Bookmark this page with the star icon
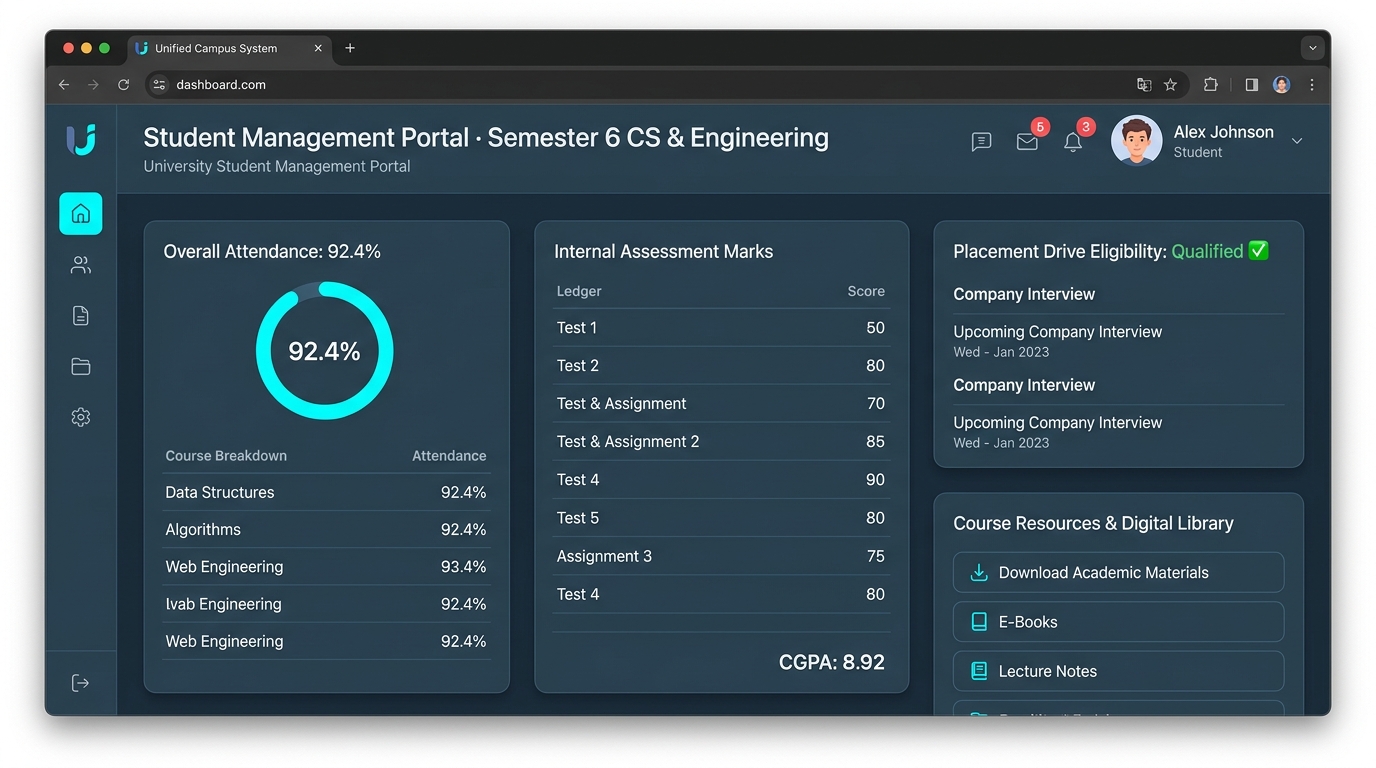This screenshot has height=768, width=1376. pyautogui.click(x=1170, y=85)
